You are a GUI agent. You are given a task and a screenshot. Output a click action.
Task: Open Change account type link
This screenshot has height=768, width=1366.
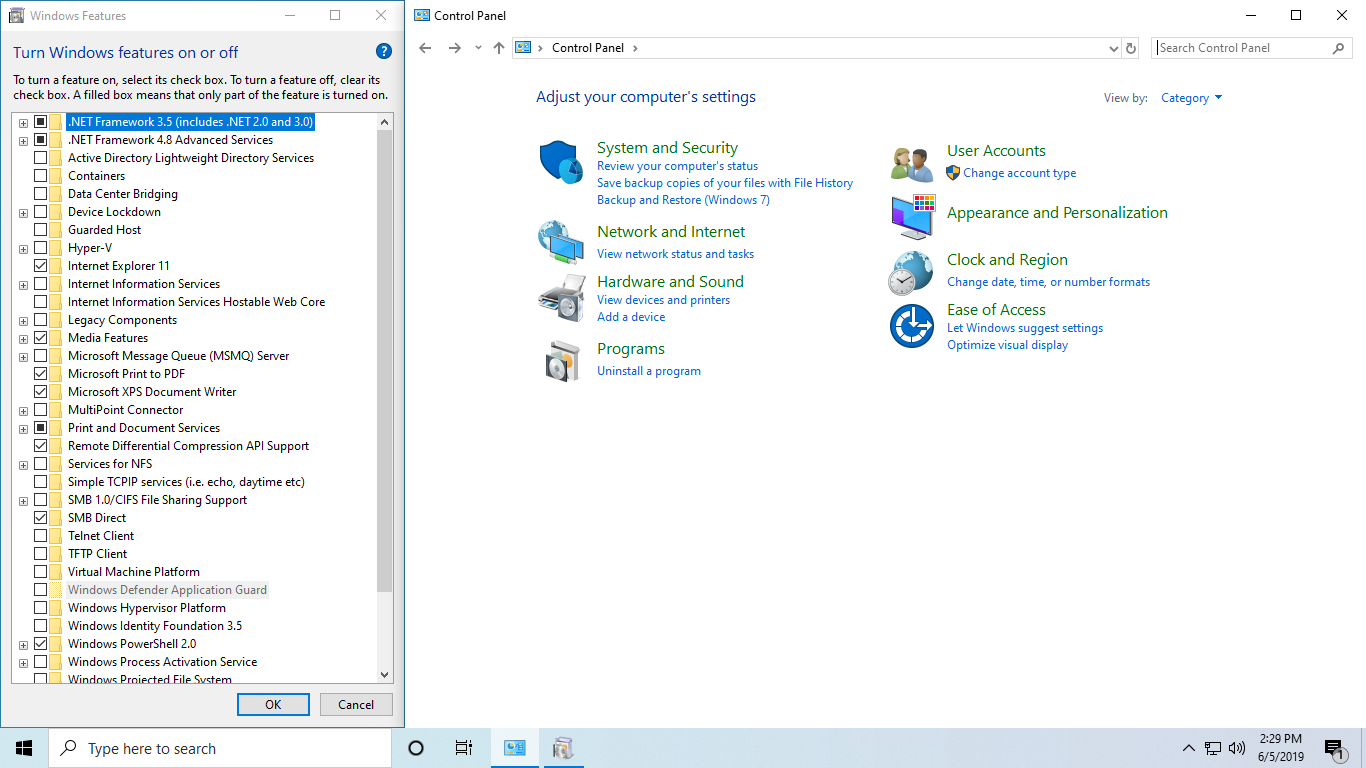coord(1020,173)
